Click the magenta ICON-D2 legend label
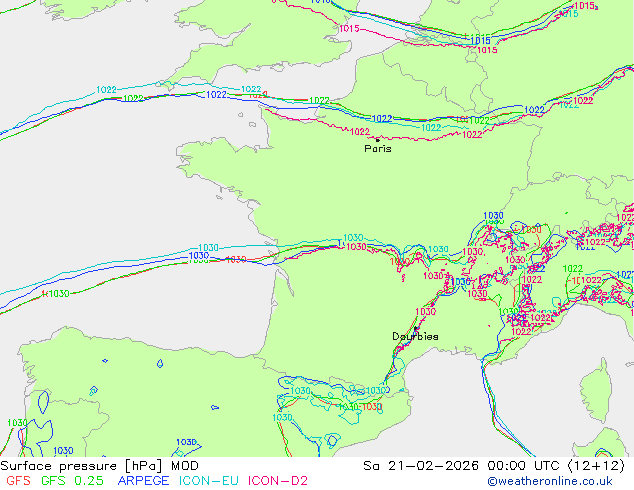 click(x=278, y=481)
